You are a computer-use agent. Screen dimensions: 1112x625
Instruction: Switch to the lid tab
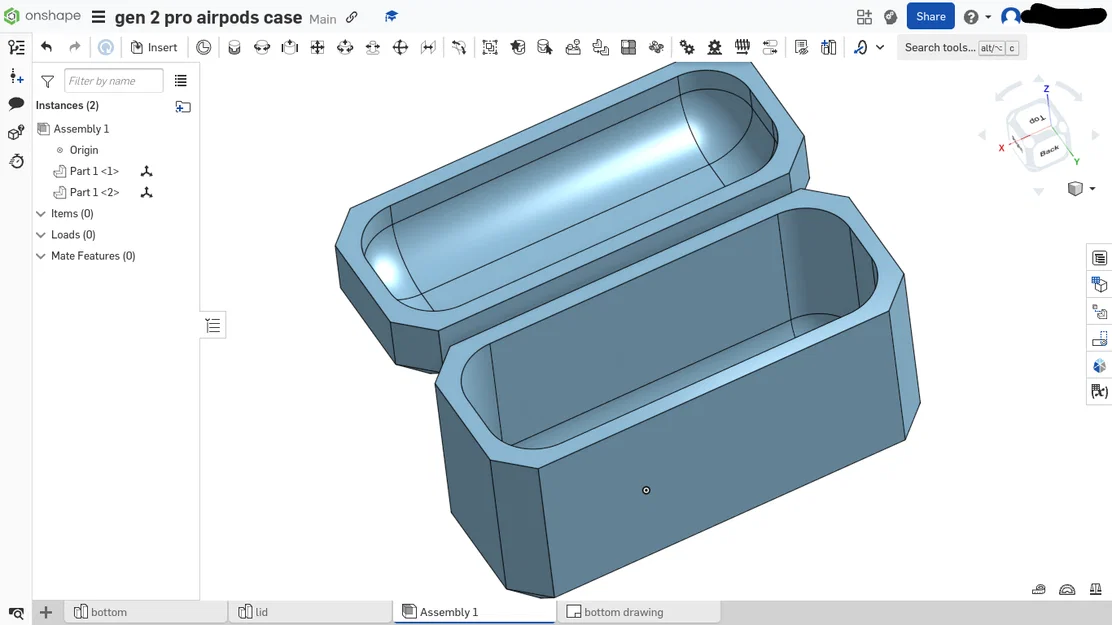pyautogui.click(x=310, y=612)
